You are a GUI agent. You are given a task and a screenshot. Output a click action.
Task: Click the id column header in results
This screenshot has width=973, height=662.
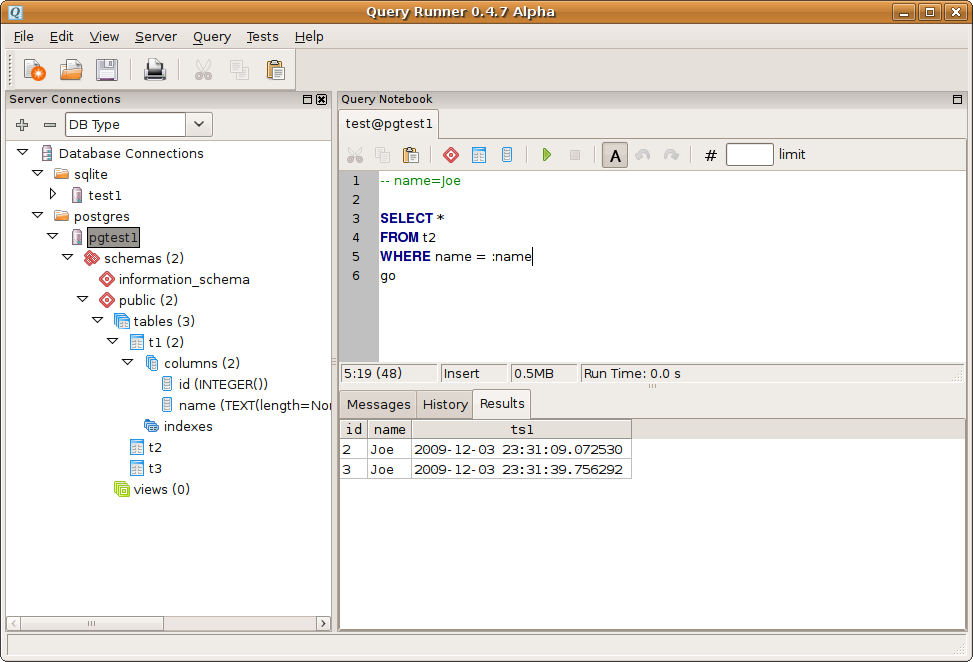tap(354, 429)
